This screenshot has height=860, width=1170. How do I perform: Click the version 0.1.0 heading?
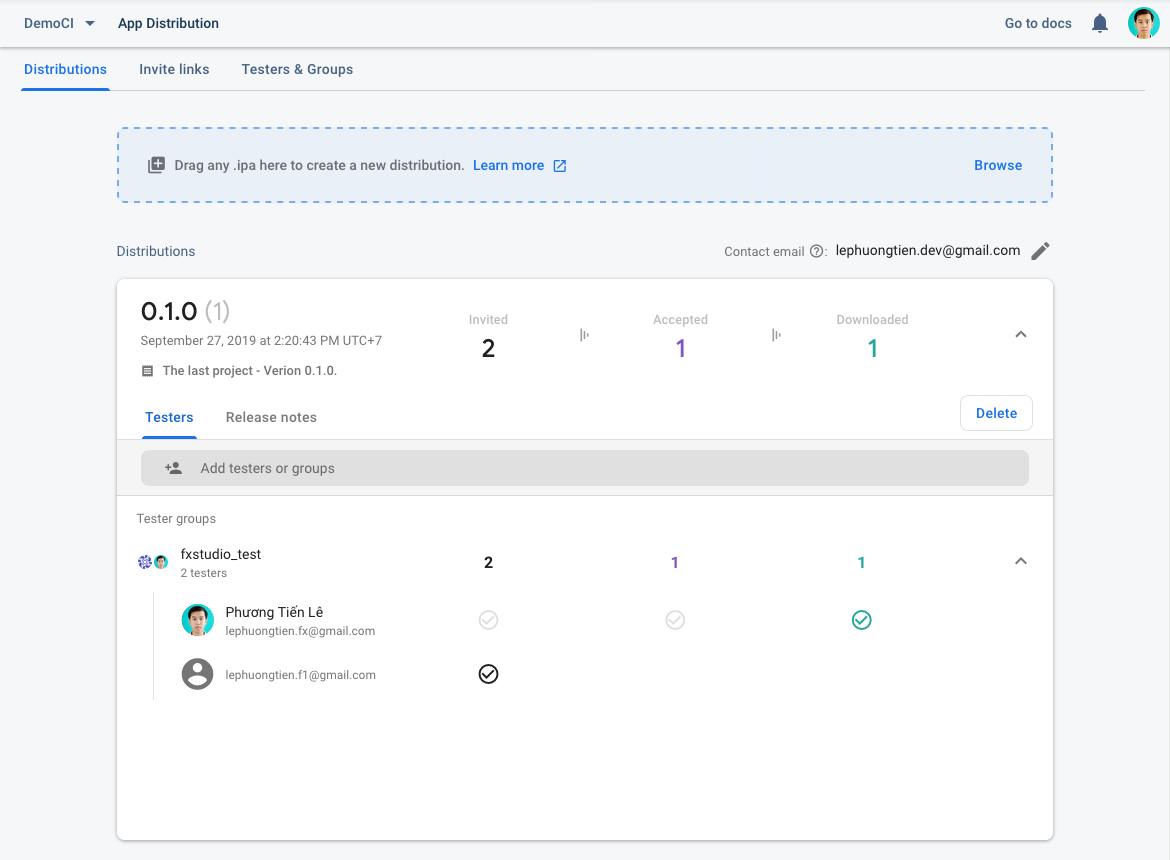(x=169, y=311)
